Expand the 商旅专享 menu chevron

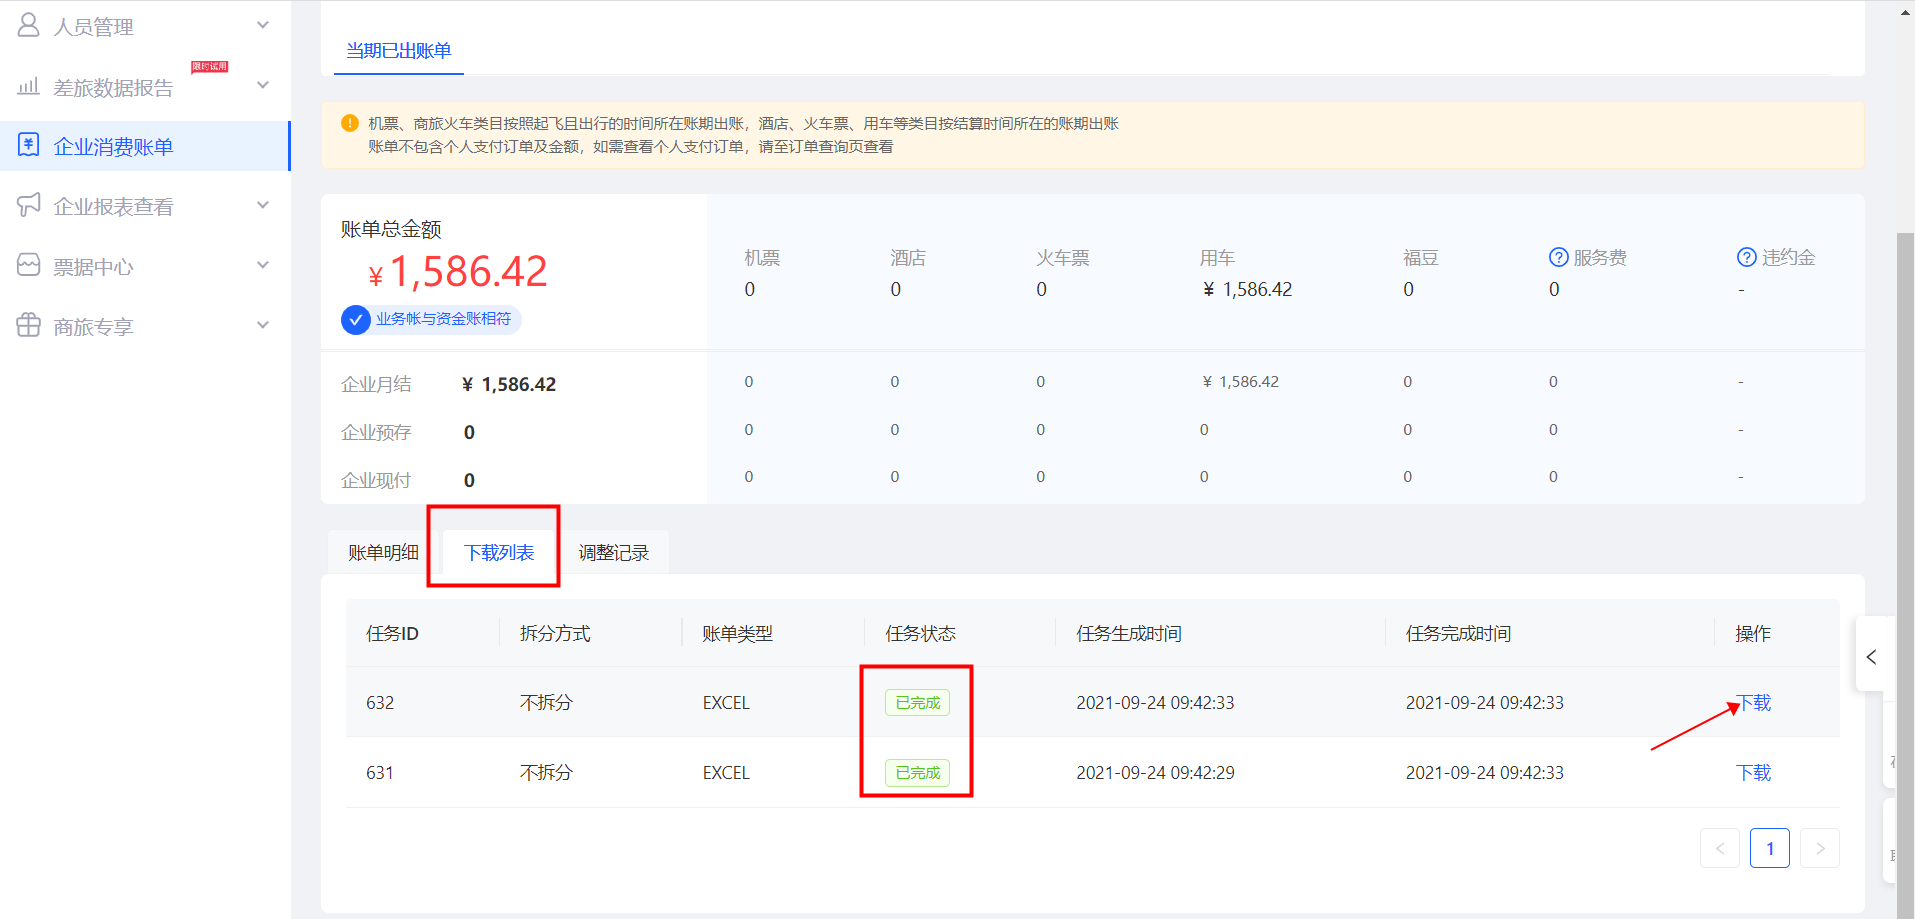[x=263, y=325]
